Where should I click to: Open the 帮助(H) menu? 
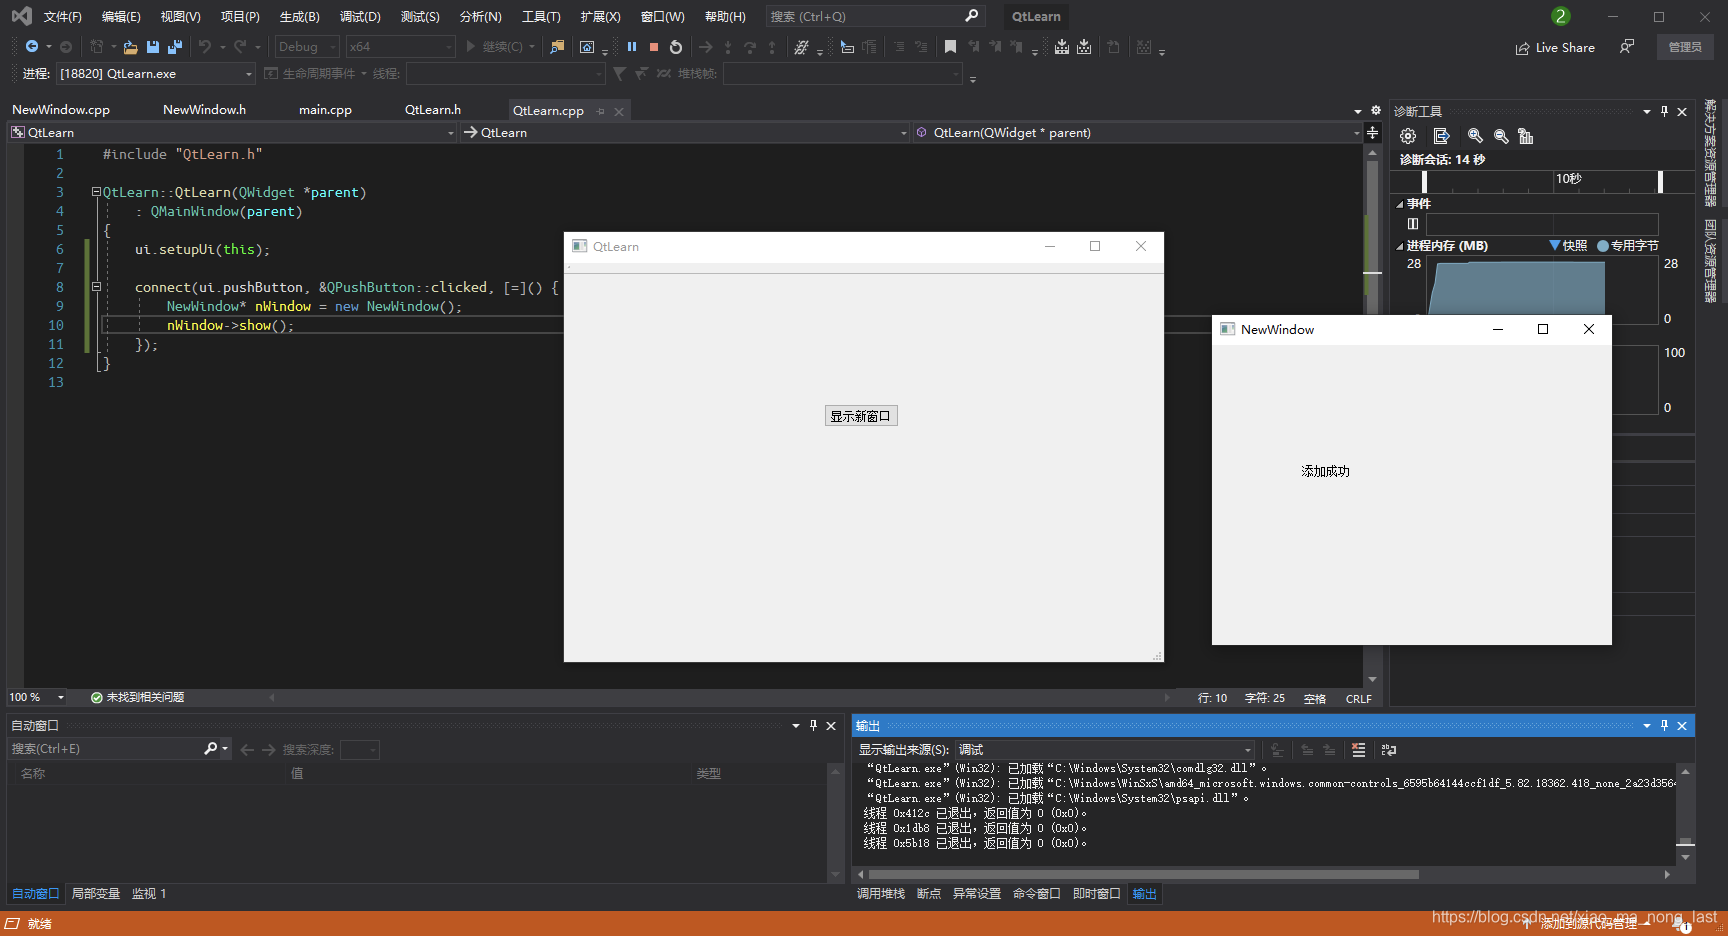pos(725,17)
